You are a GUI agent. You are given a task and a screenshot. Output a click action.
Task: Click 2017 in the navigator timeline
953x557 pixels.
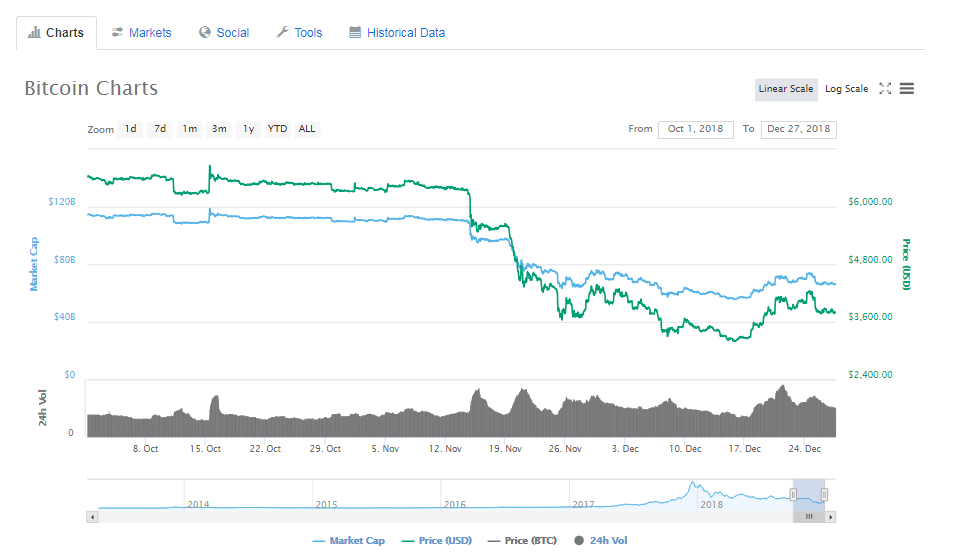583,505
